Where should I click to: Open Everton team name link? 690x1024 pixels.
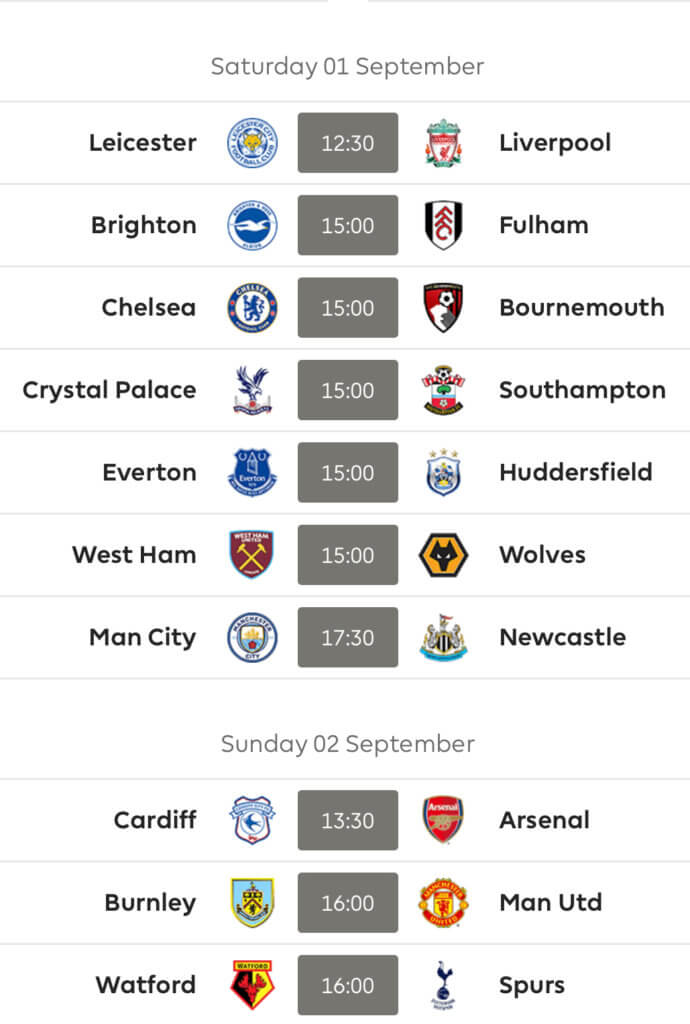pos(149,472)
